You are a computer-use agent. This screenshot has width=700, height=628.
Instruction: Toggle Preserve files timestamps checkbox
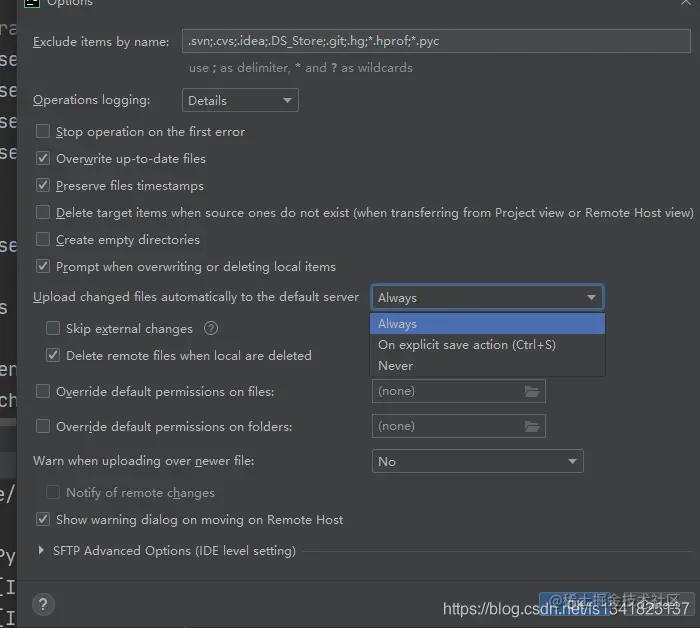43,185
